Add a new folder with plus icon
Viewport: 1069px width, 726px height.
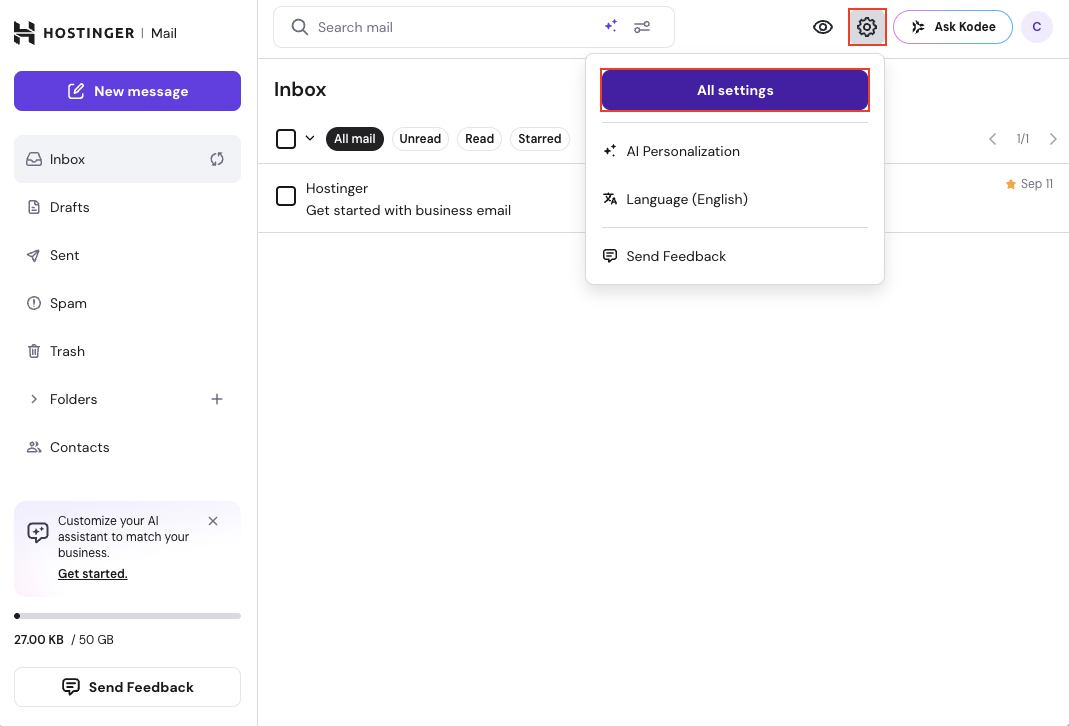coord(217,399)
